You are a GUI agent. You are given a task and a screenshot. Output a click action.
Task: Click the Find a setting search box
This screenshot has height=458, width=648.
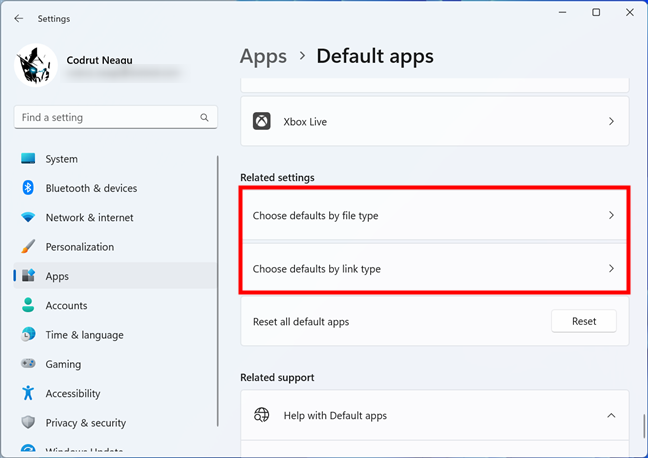(108, 118)
